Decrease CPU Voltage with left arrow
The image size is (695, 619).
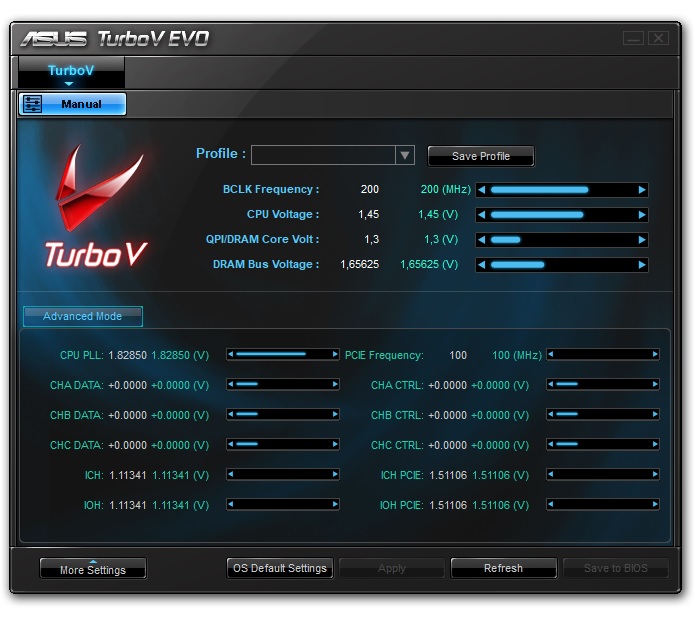[x=482, y=215]
